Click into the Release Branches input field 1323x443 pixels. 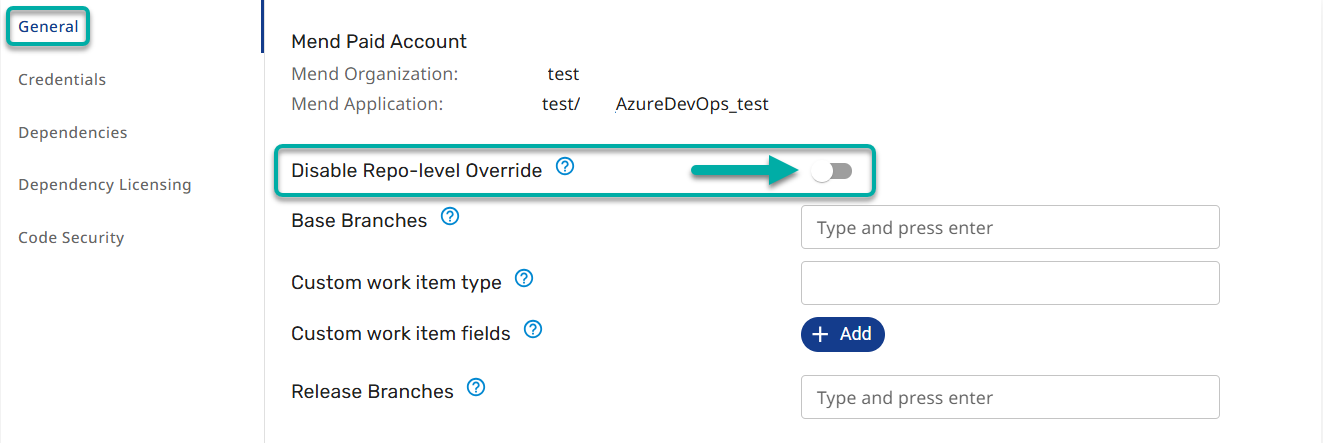(1010, 398)
